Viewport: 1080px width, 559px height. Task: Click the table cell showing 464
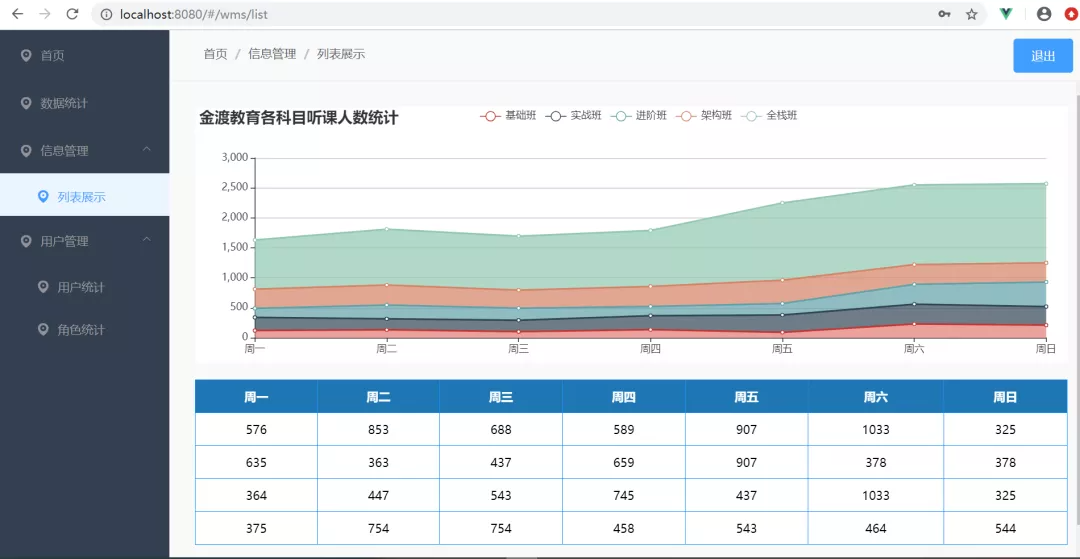click(x=875, y=529)
